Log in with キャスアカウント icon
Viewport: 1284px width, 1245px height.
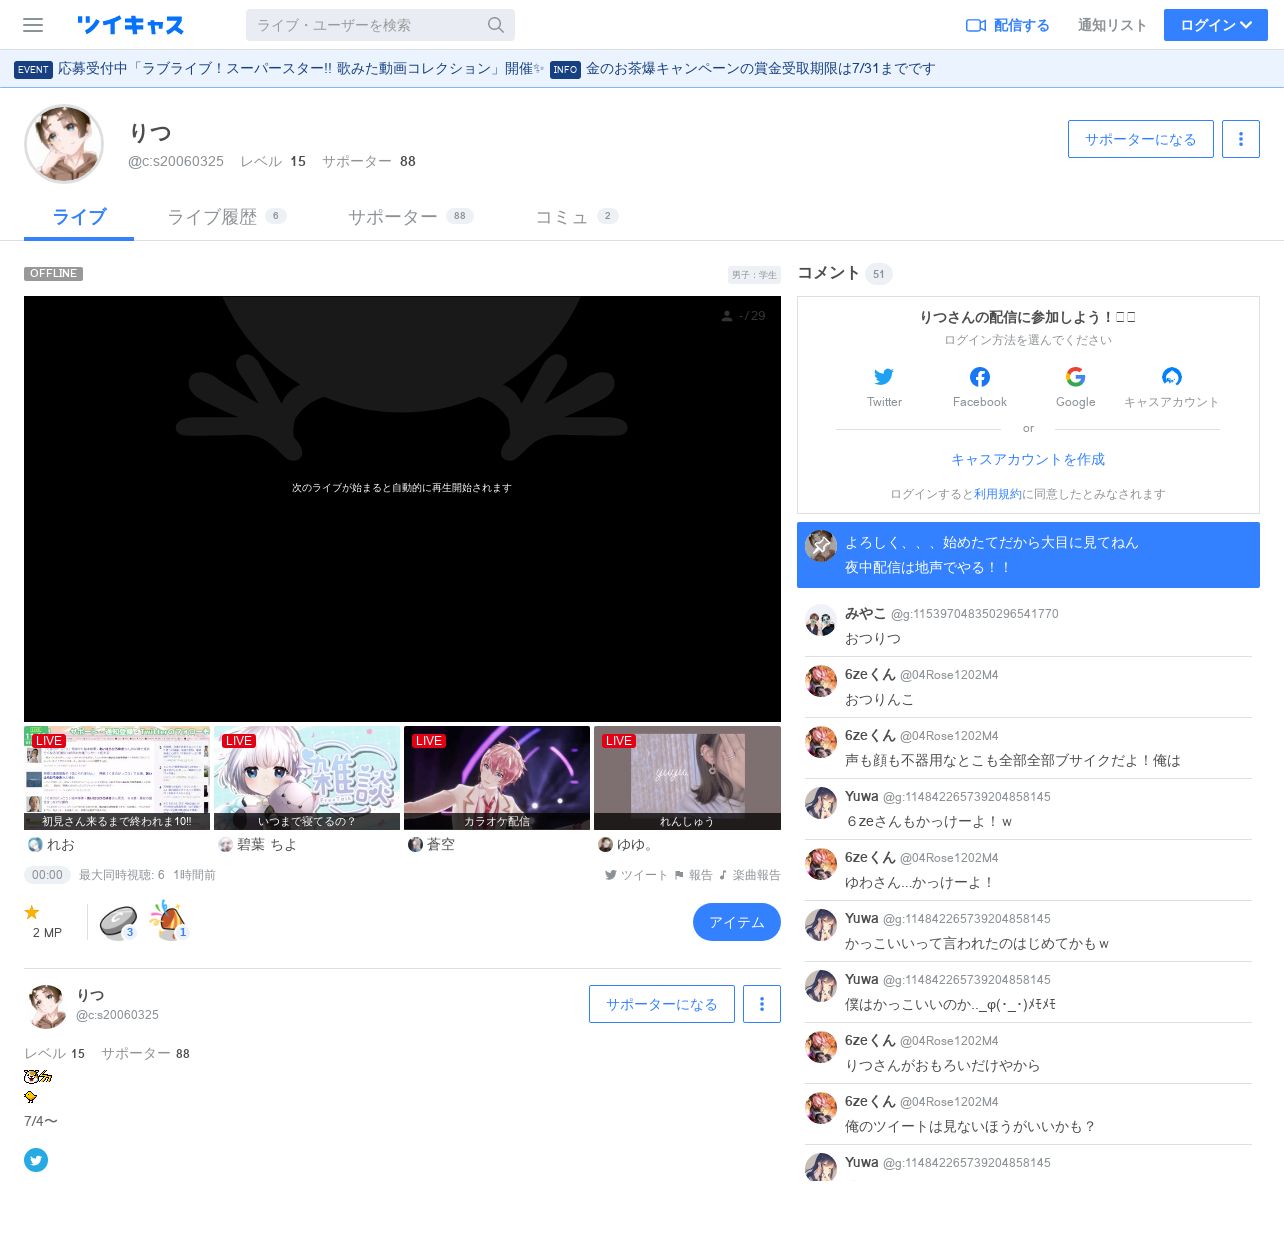[1172, 377]
